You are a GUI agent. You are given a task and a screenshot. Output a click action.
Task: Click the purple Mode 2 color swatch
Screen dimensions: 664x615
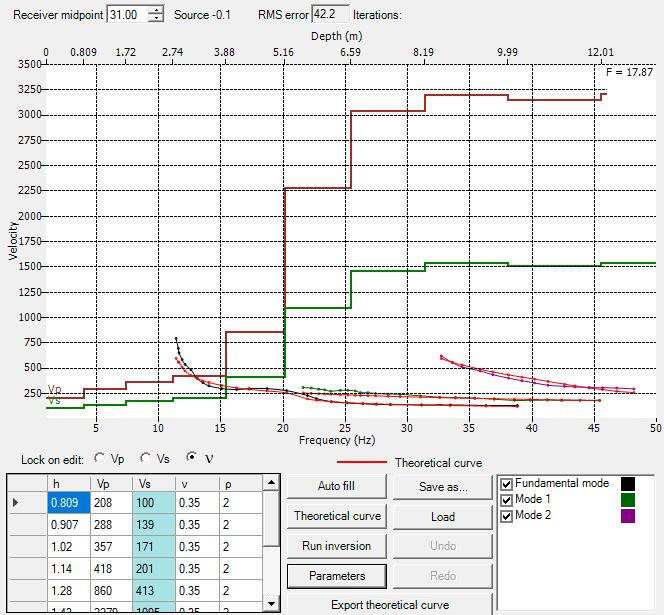tap(628, 516)
